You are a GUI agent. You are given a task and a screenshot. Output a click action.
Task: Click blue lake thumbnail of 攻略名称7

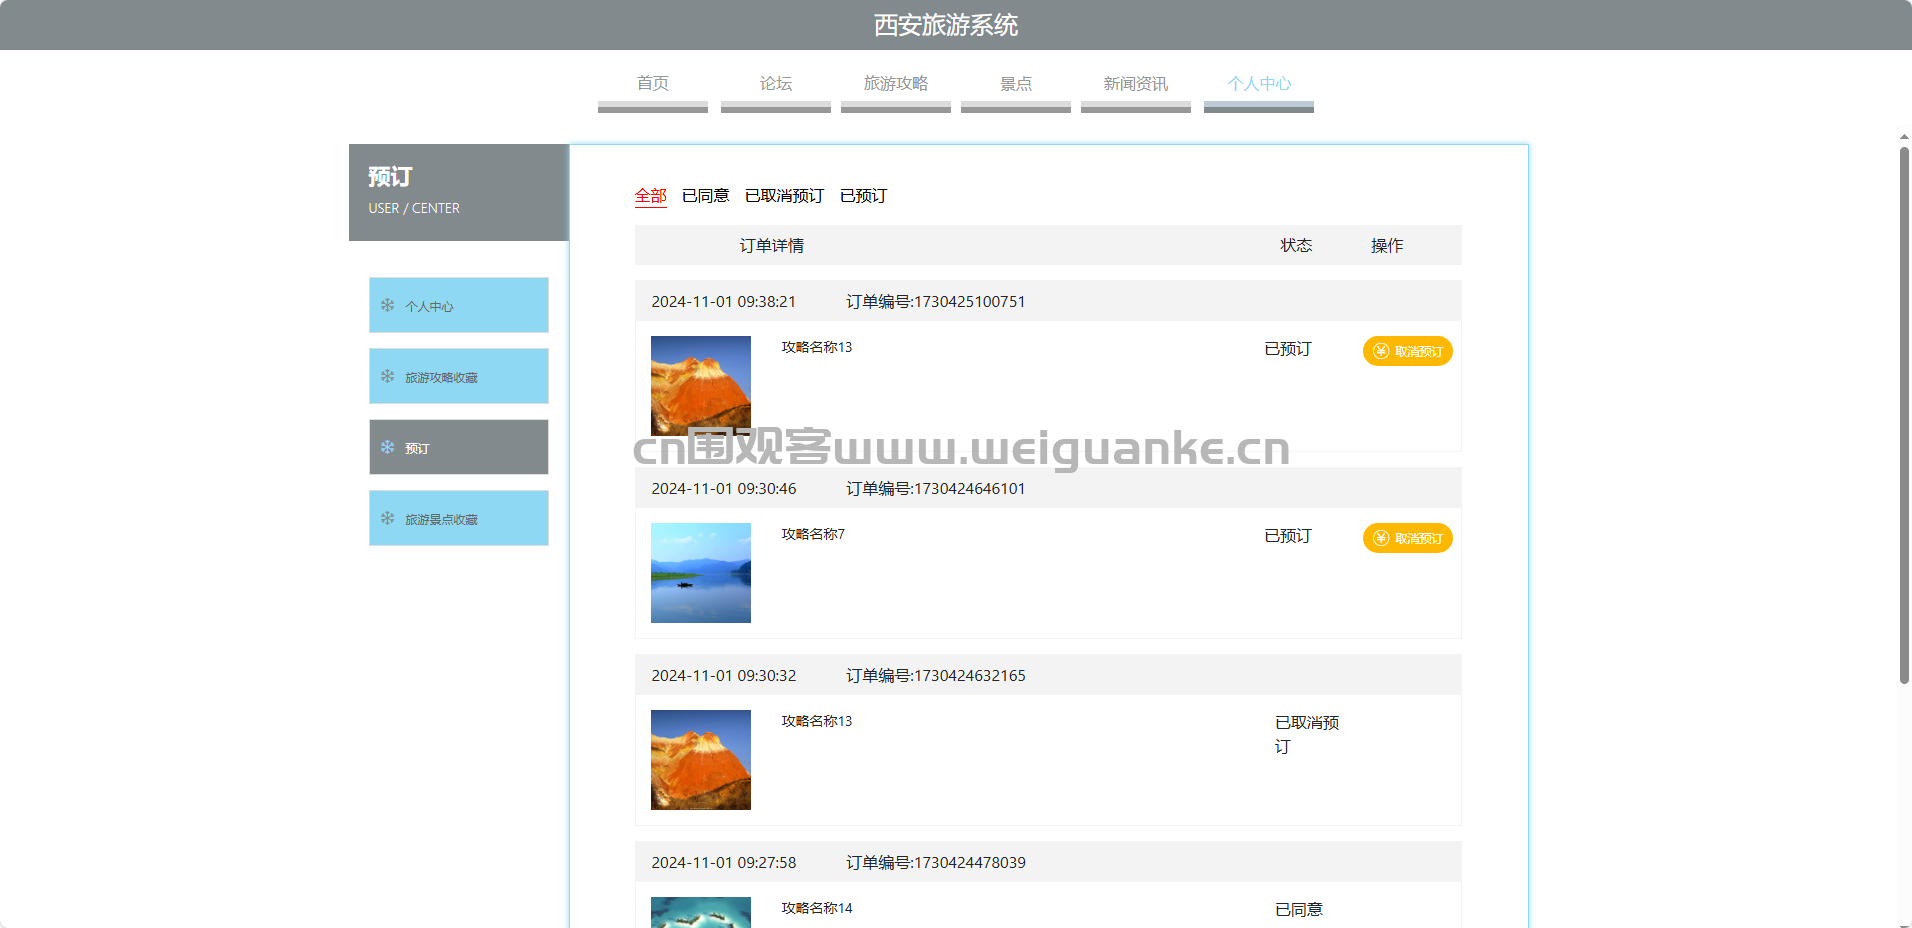tap(701, 573)
